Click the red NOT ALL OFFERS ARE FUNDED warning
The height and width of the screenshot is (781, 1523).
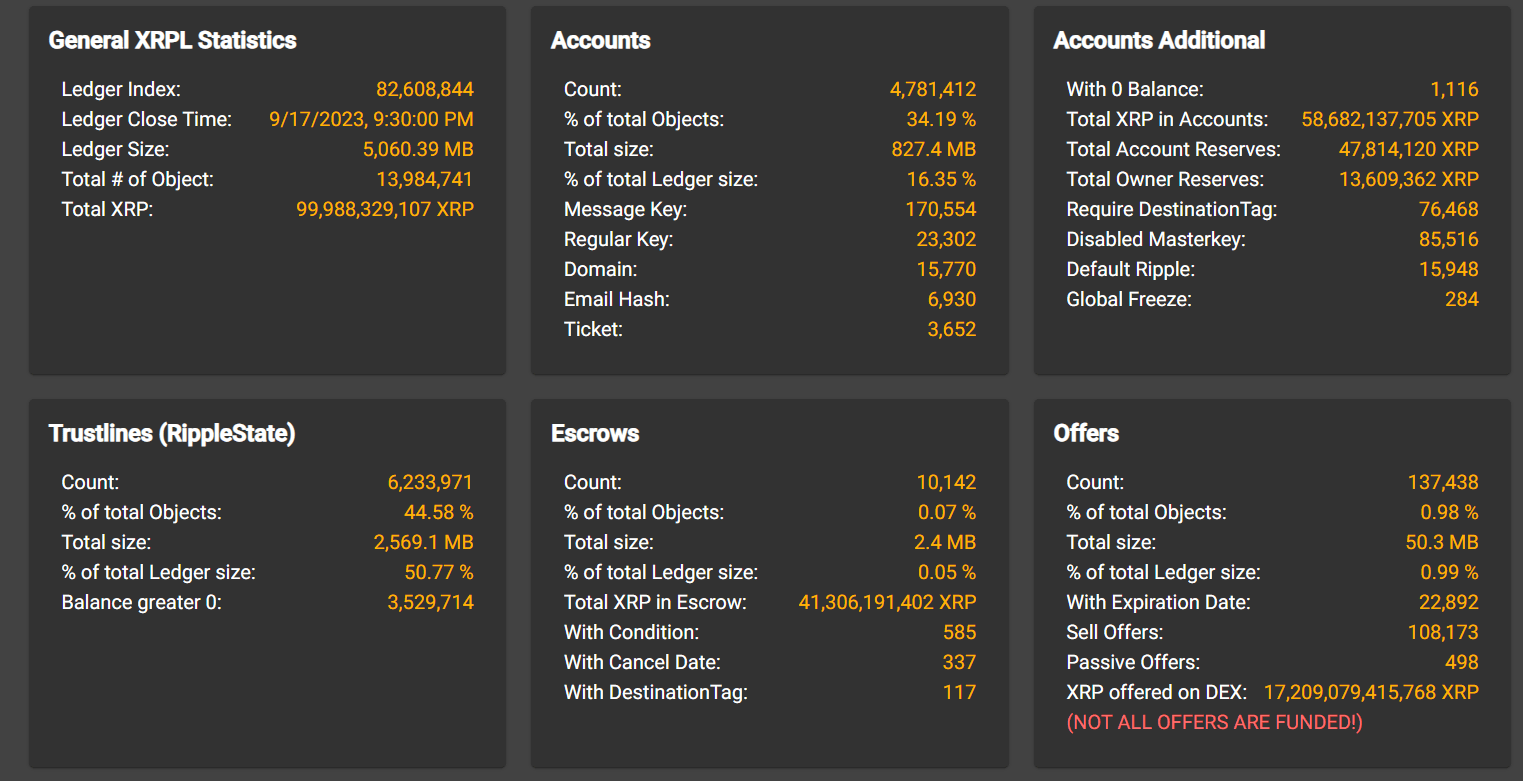pyautogui.click(x=1215, y=722)
